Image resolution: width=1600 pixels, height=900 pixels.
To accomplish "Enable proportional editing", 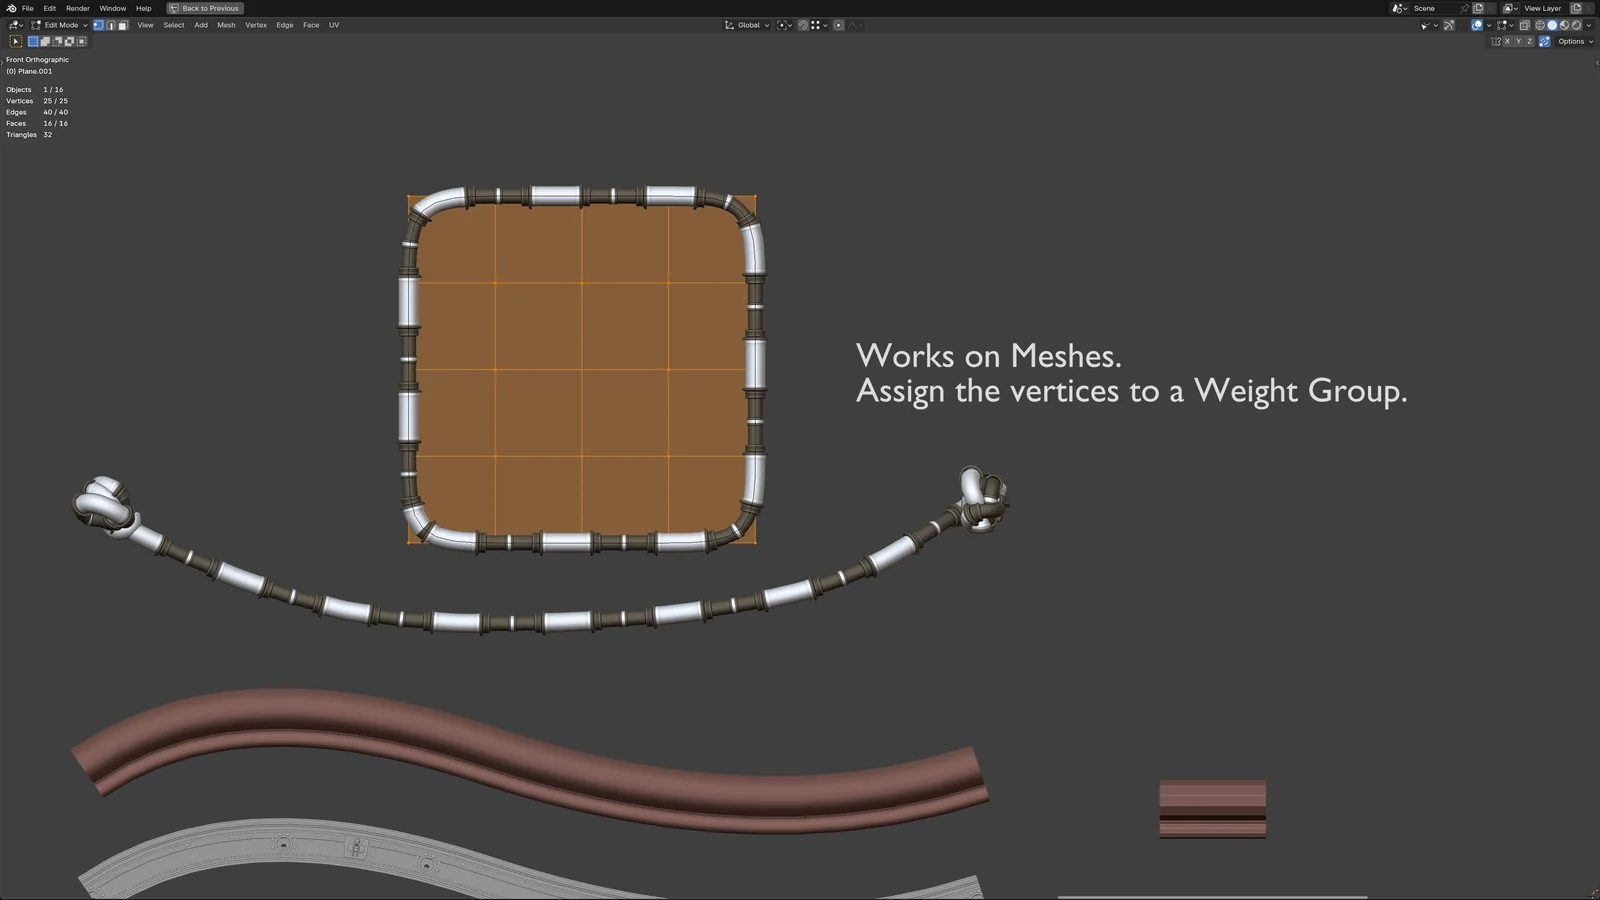I will pos(838,25).
